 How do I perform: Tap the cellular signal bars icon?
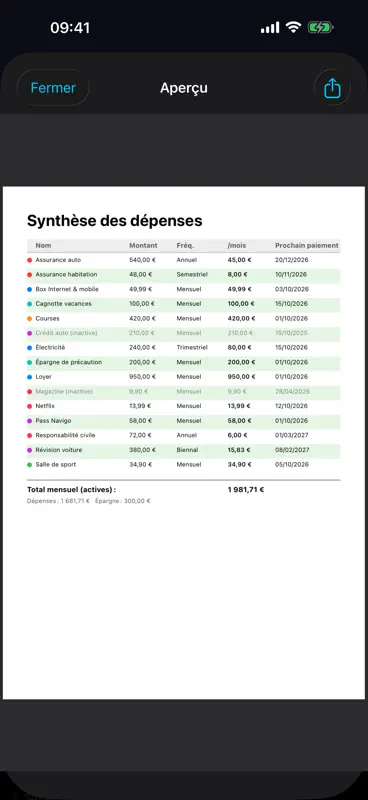[x=270, y=28]
